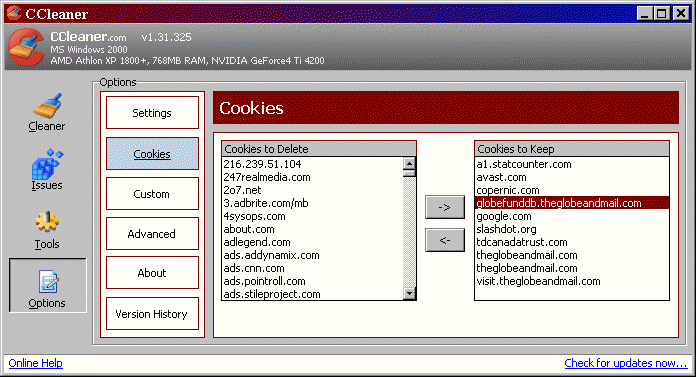The image size is (696, 377).
Task: Select the Options section notepad icon
Action: [47, 282]
